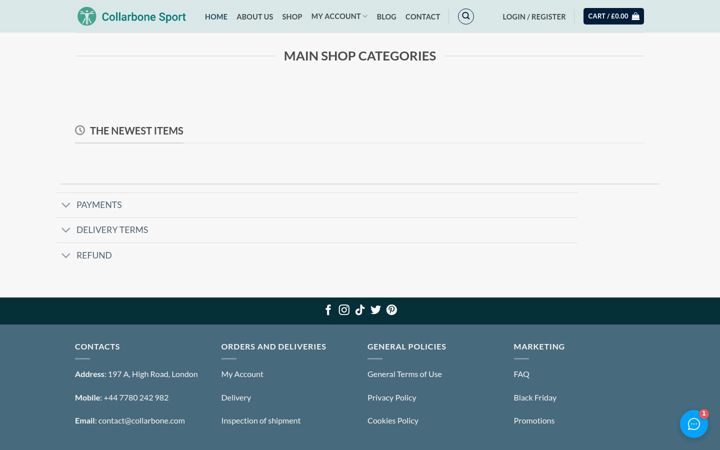The image size is (720, 450).
Task: Open Inspection of shipment link
Action: coord(261,421)
